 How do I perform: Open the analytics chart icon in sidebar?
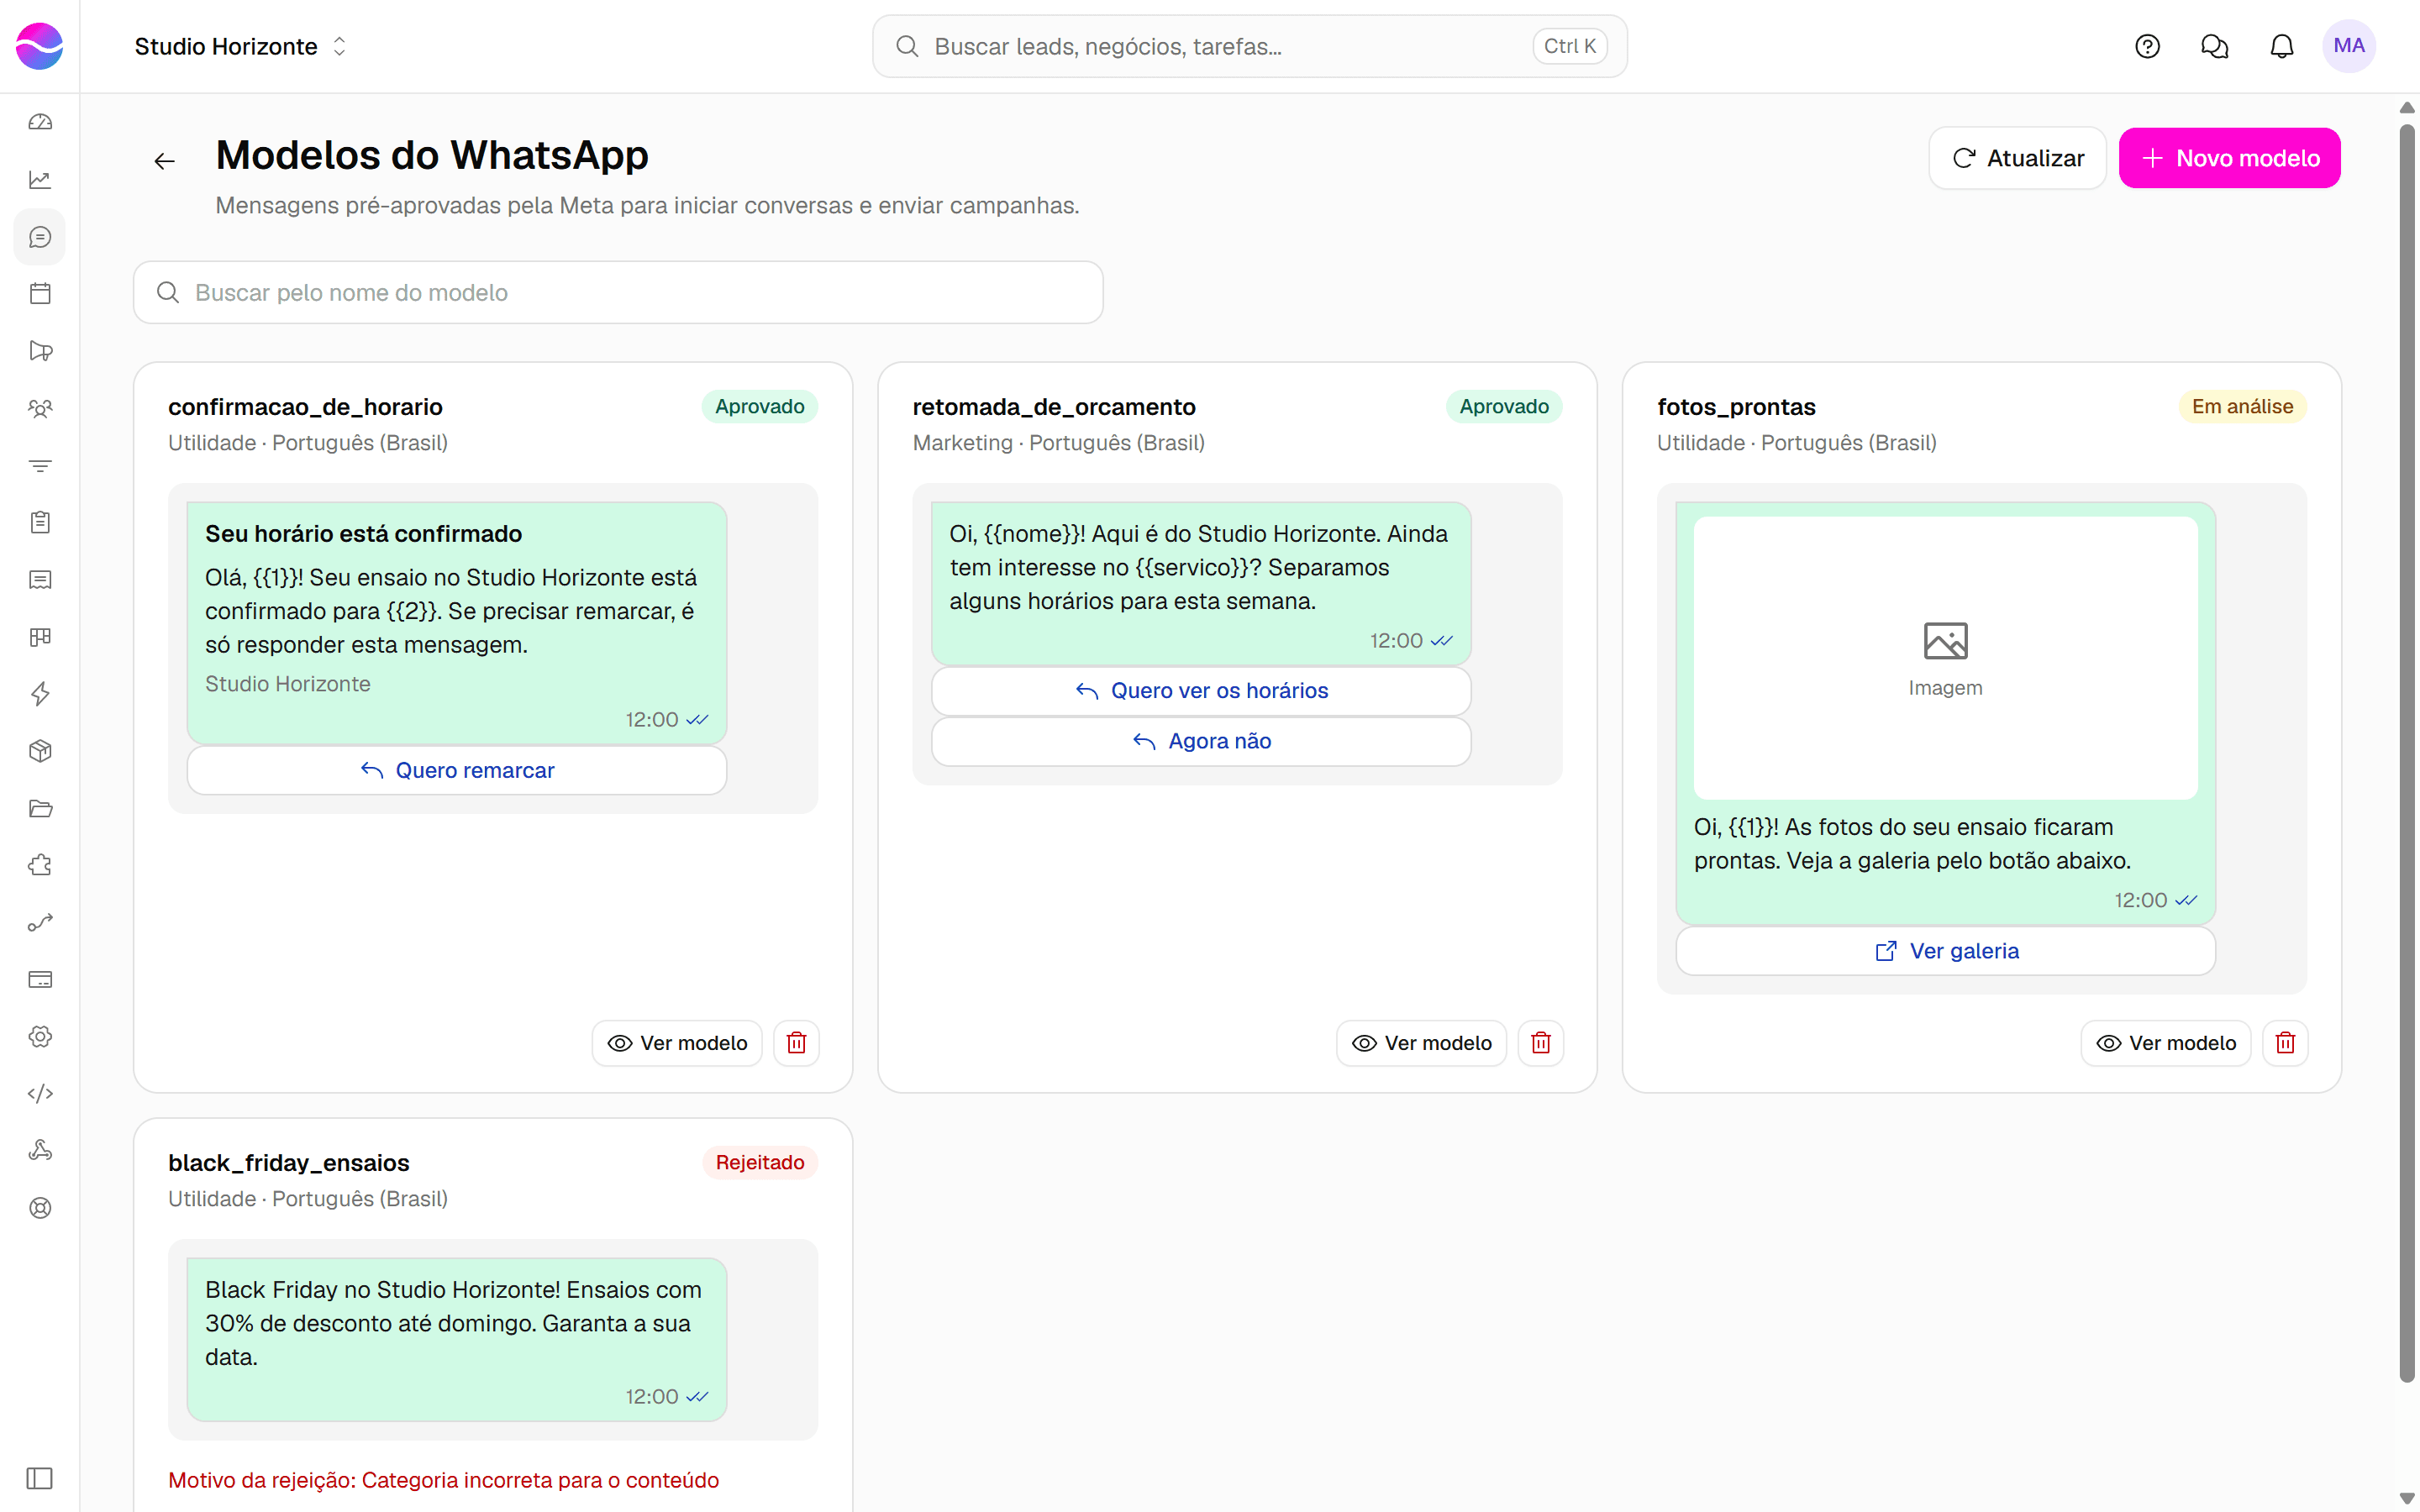coord(40,180)
